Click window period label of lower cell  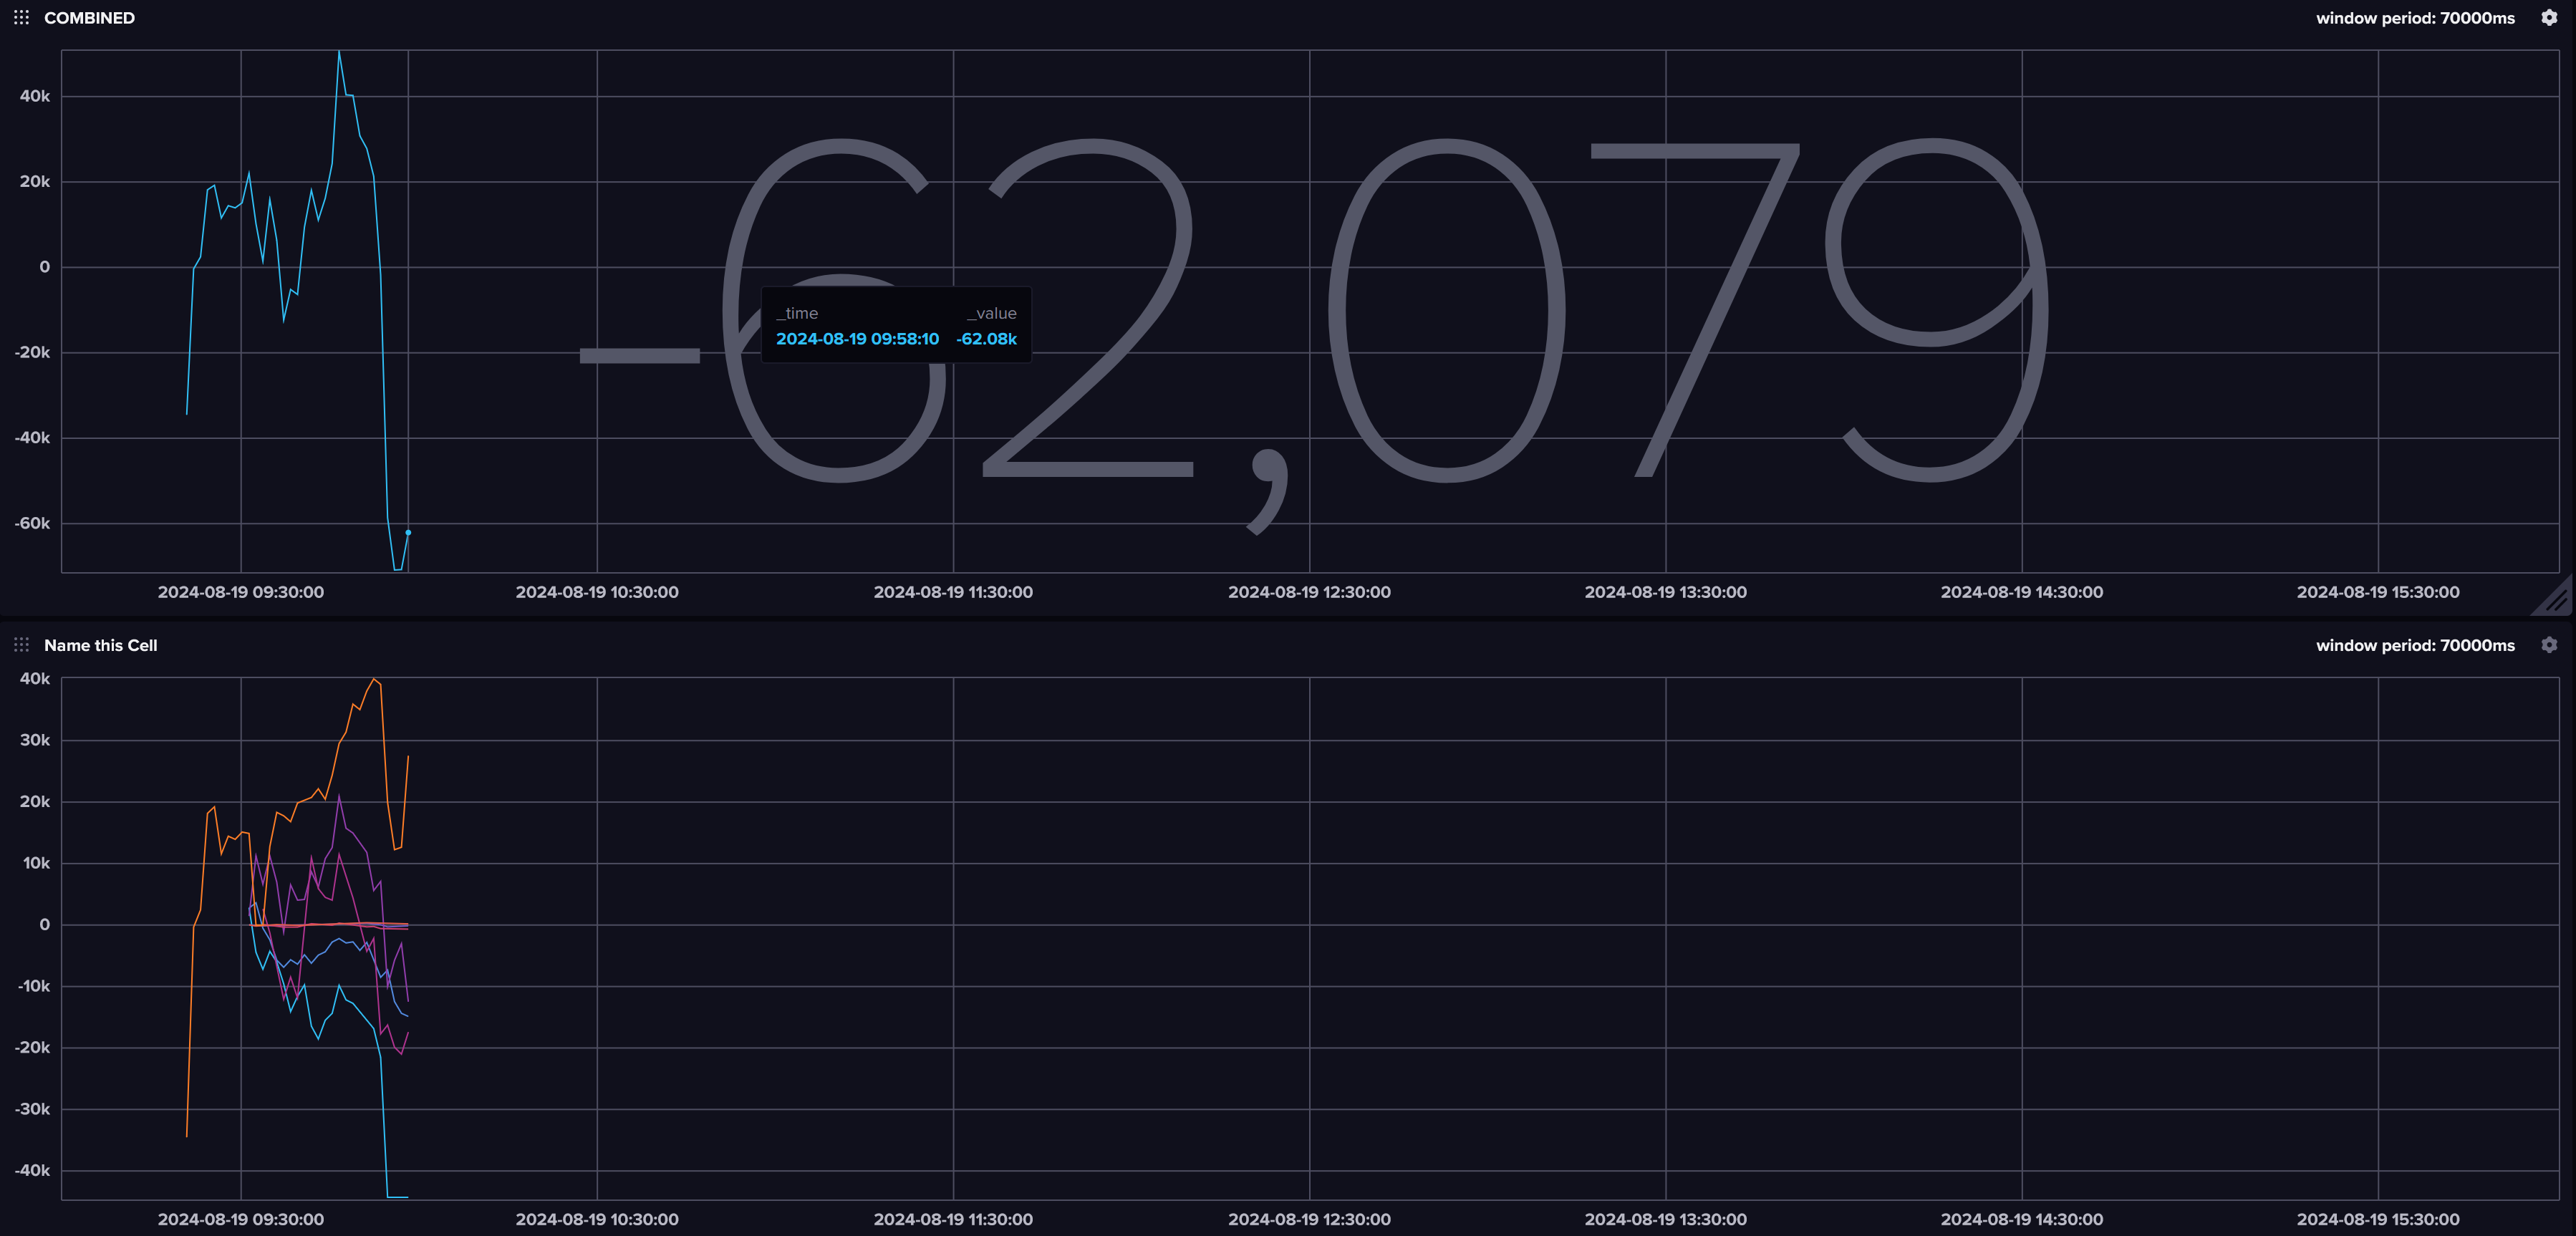(2415, 645)
